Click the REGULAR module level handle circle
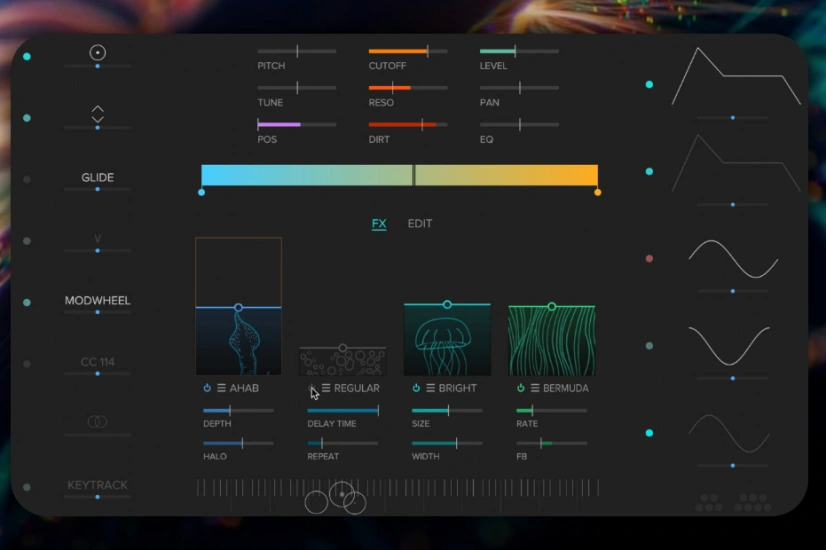This screenshot has height=550, width=826. tap(342, 348)
